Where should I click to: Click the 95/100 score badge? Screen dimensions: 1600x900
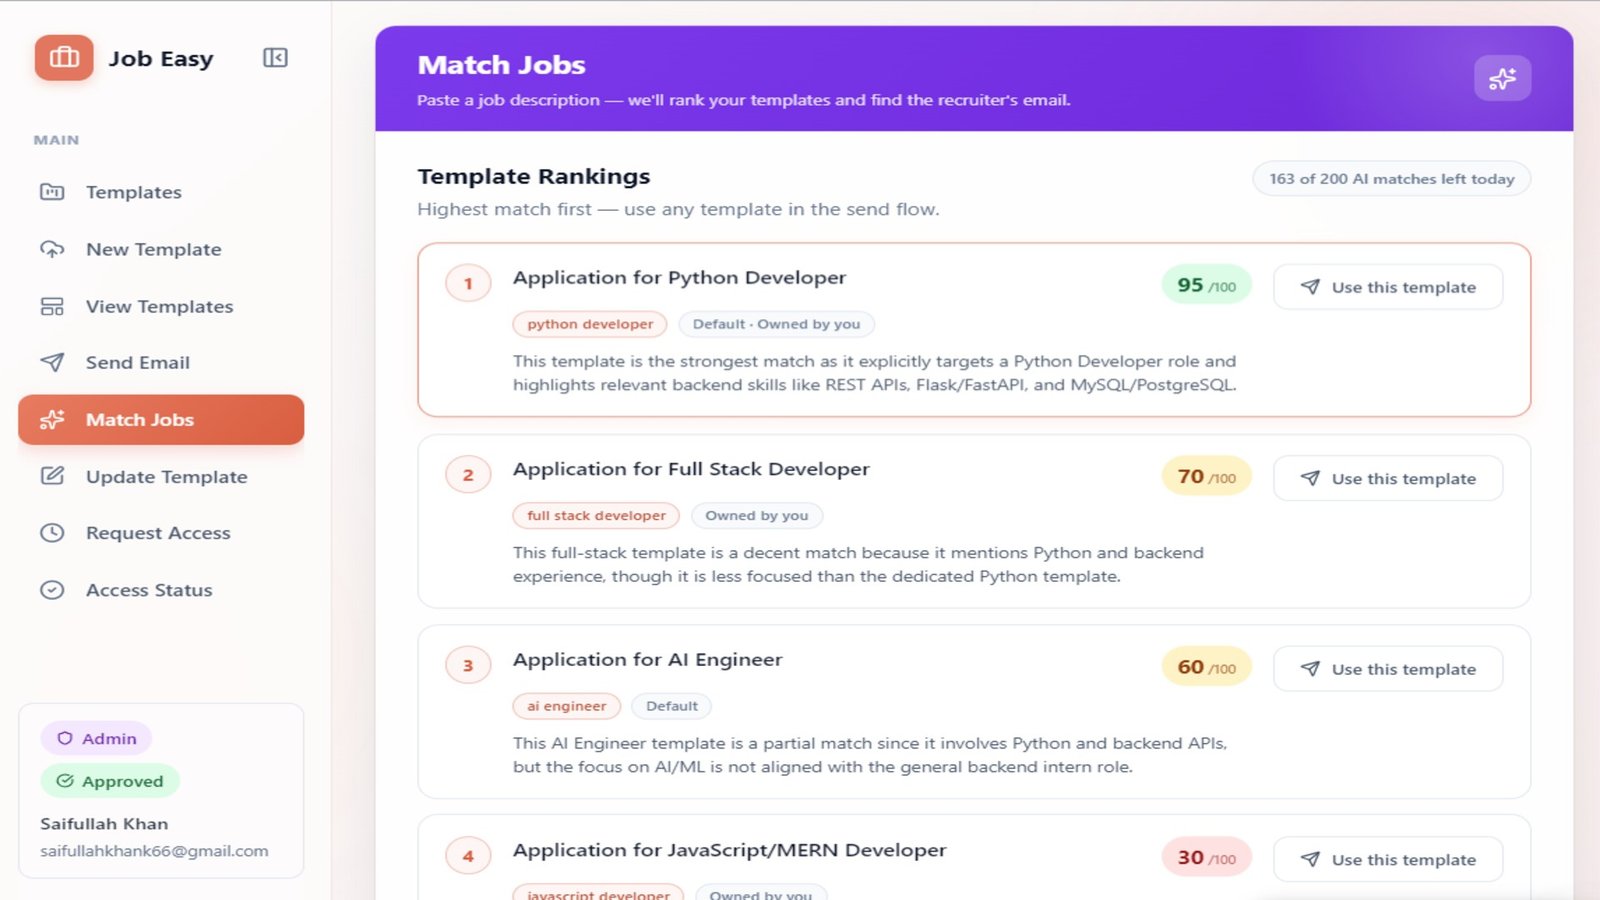tap(1206, 285)
